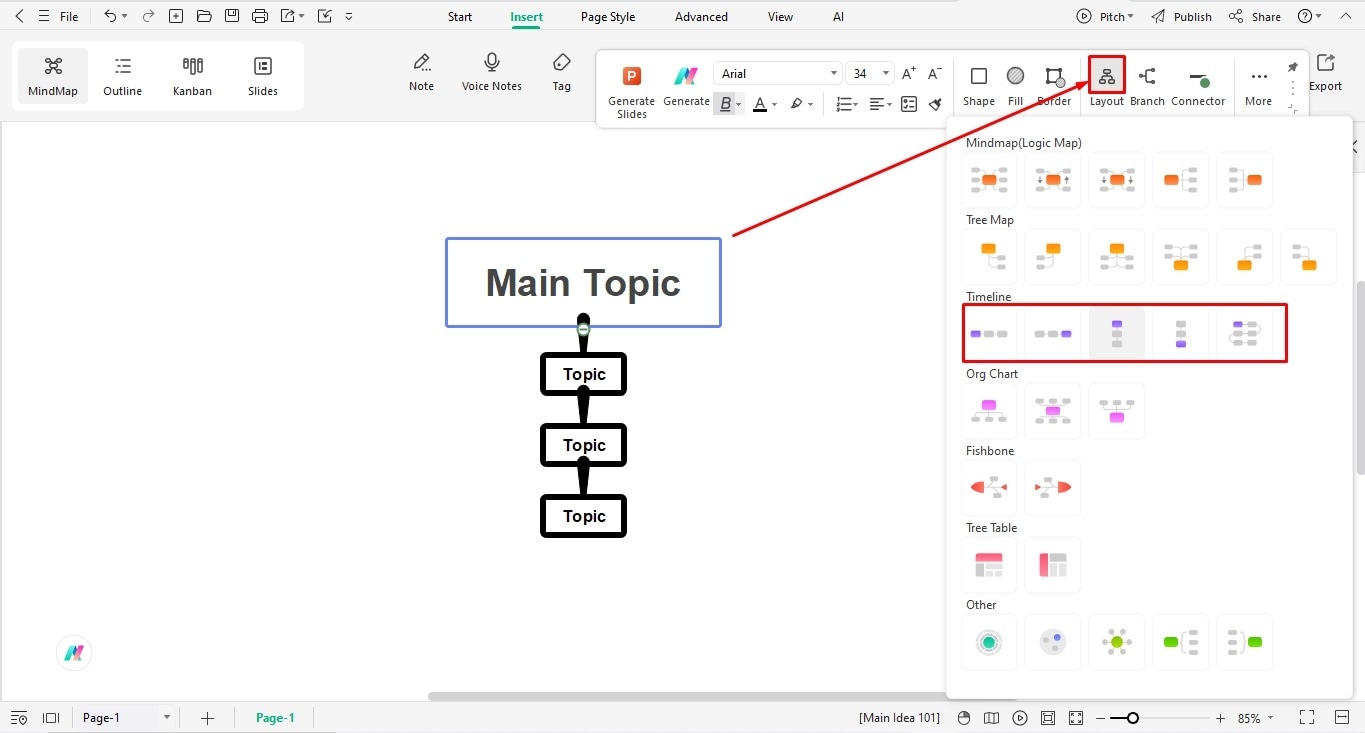Screen dimensions: 1365x733
Task: Switch to Kanban view mode
Action: (193, 76)
